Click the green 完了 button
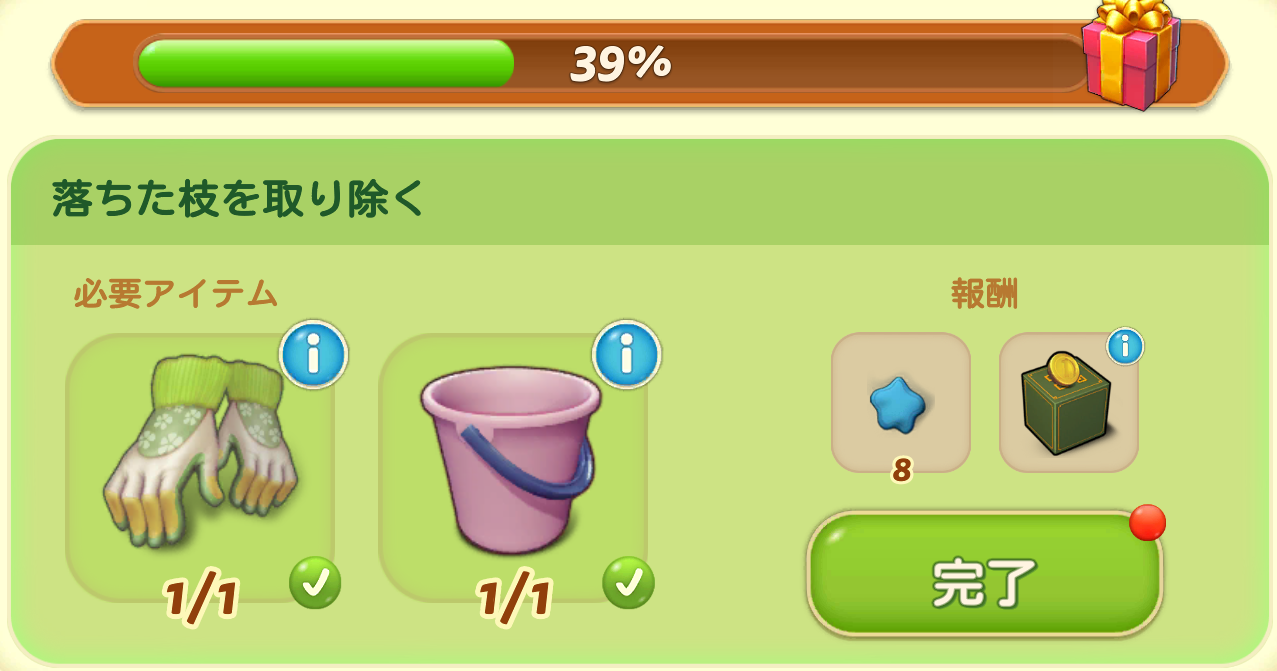1277x671 pixels. (985, 574)
